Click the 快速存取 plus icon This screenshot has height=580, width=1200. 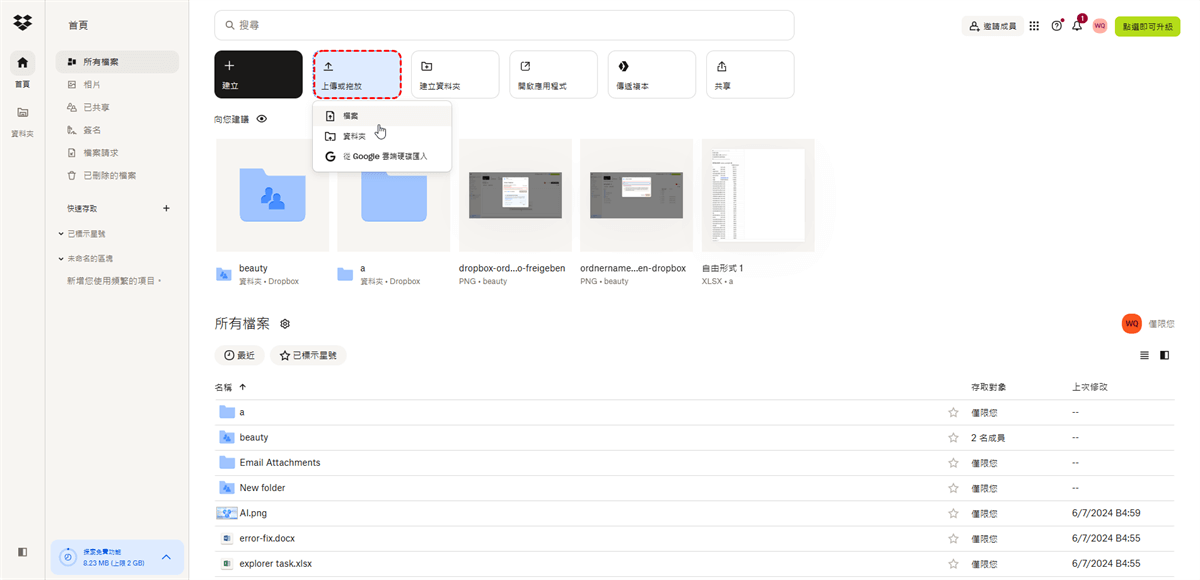tap(166, 208)
